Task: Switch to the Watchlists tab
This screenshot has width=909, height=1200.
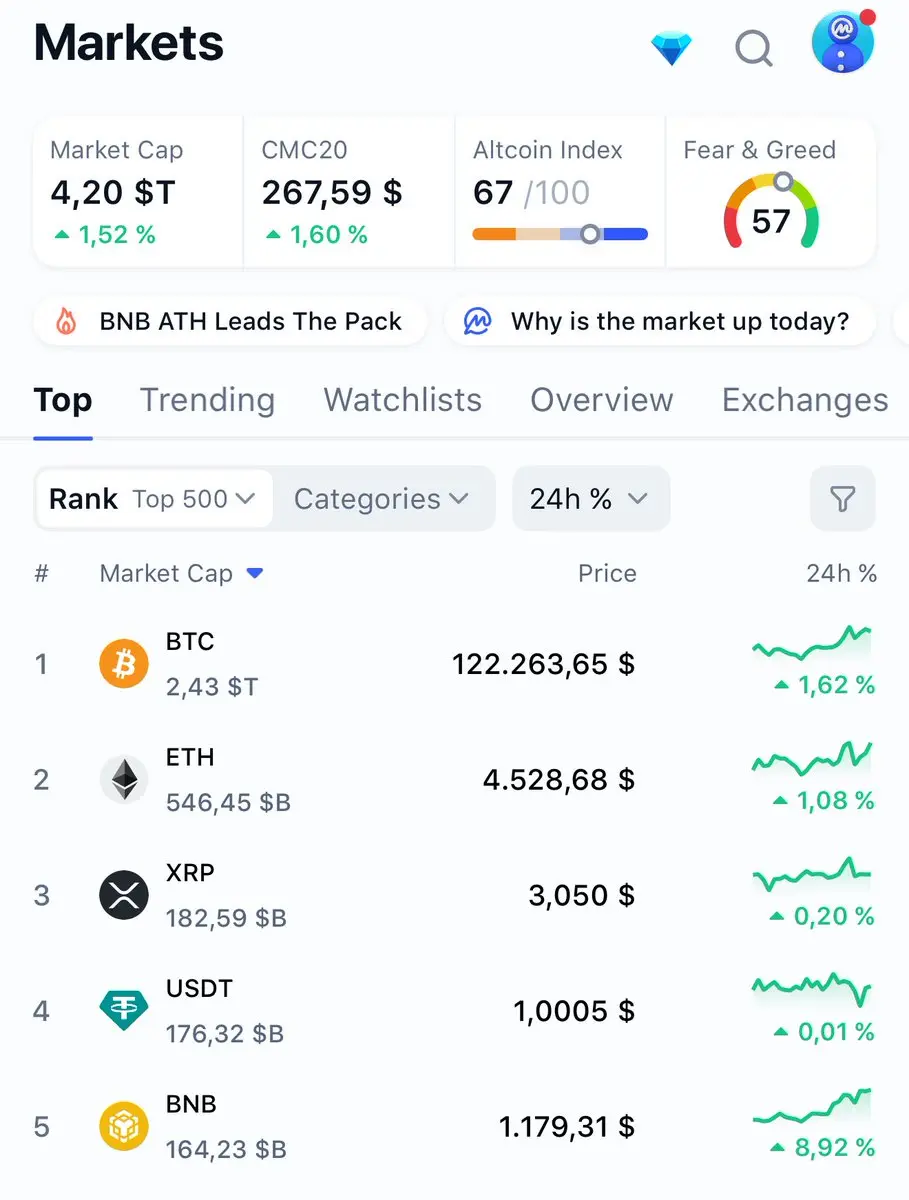Action: 402,400
